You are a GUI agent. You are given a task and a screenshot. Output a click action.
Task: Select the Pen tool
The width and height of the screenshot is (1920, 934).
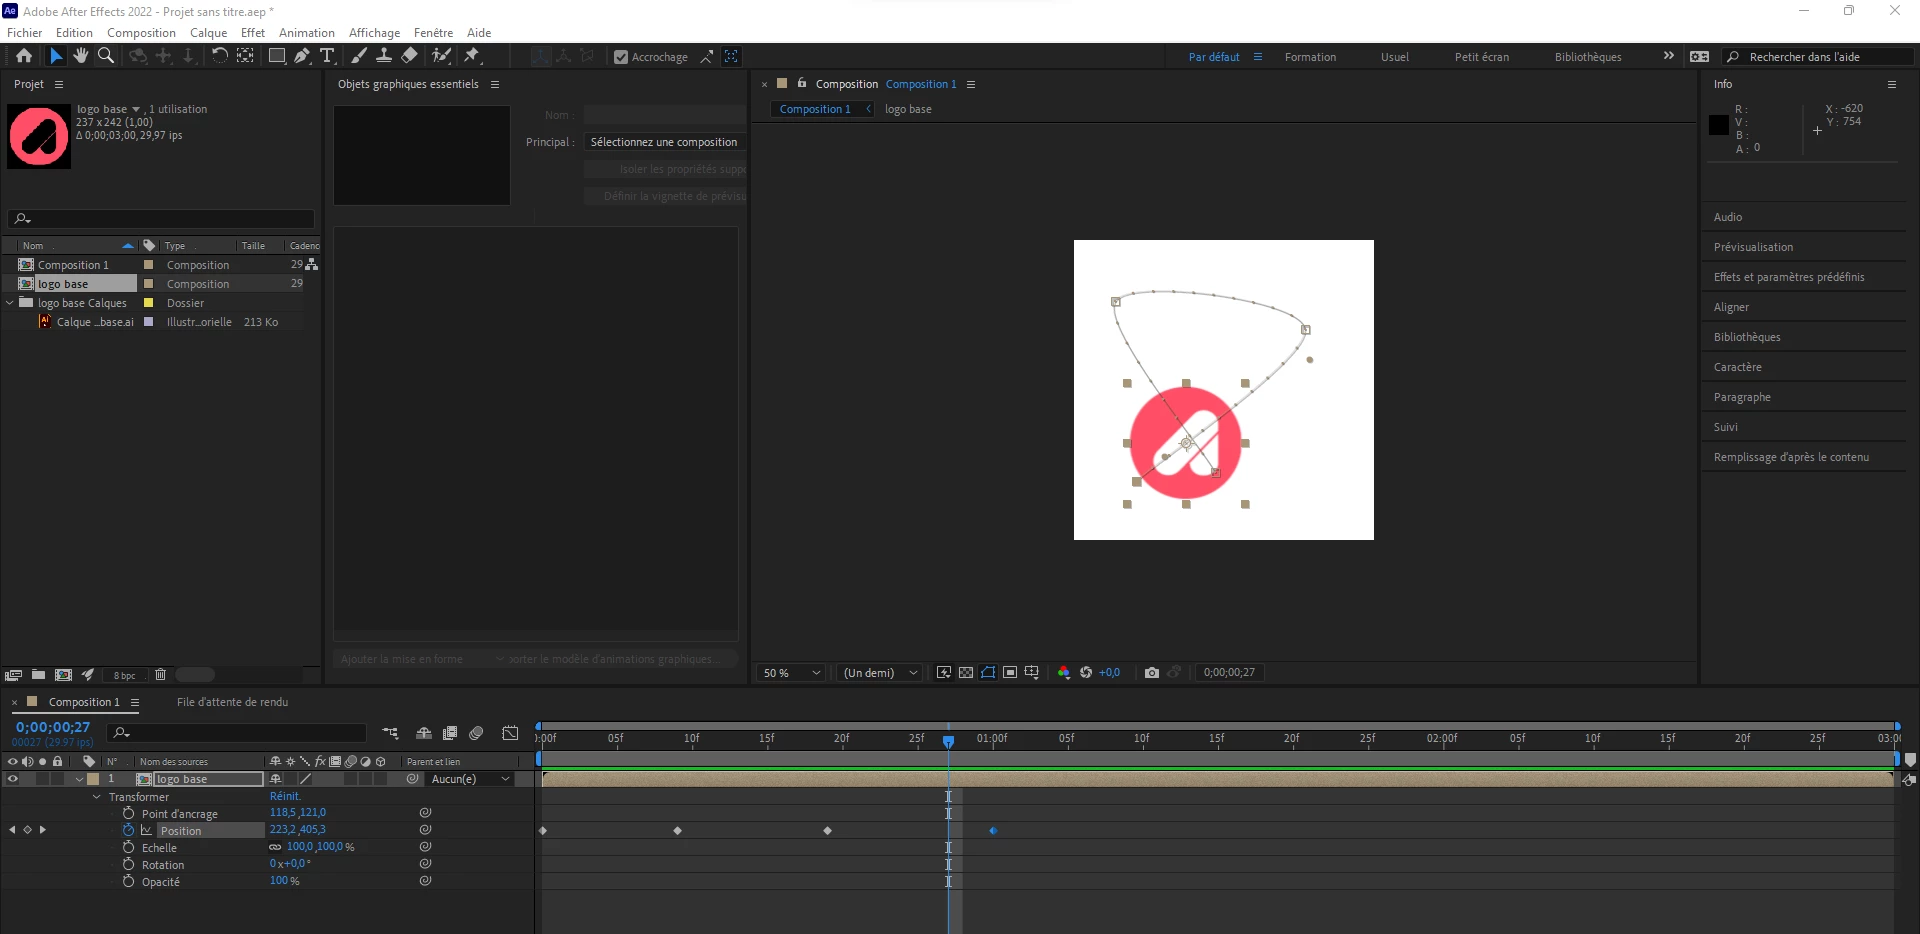301,56
